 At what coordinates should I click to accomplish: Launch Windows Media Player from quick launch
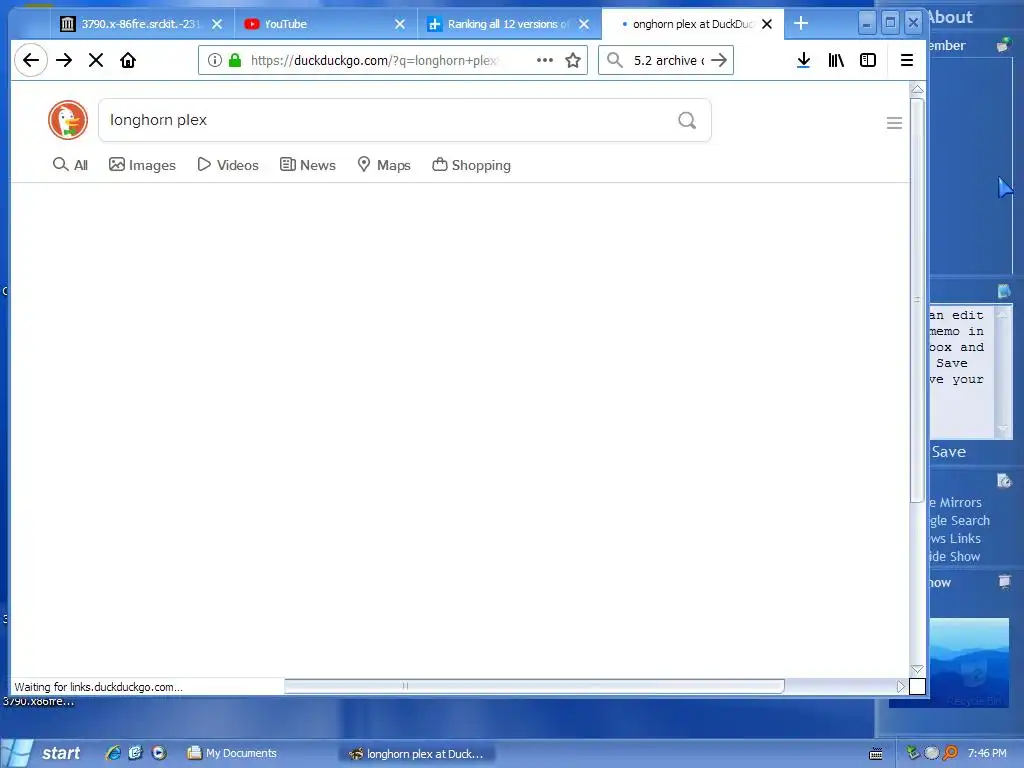(159, 753)
